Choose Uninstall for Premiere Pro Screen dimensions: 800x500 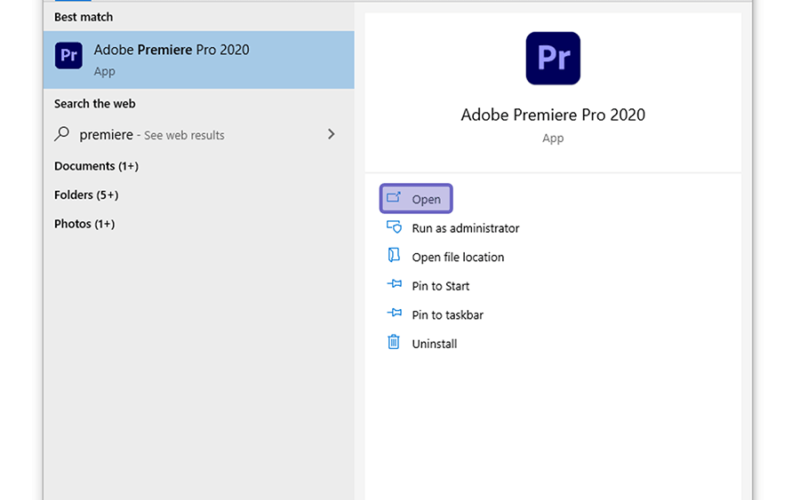click(x=434, y=344)
